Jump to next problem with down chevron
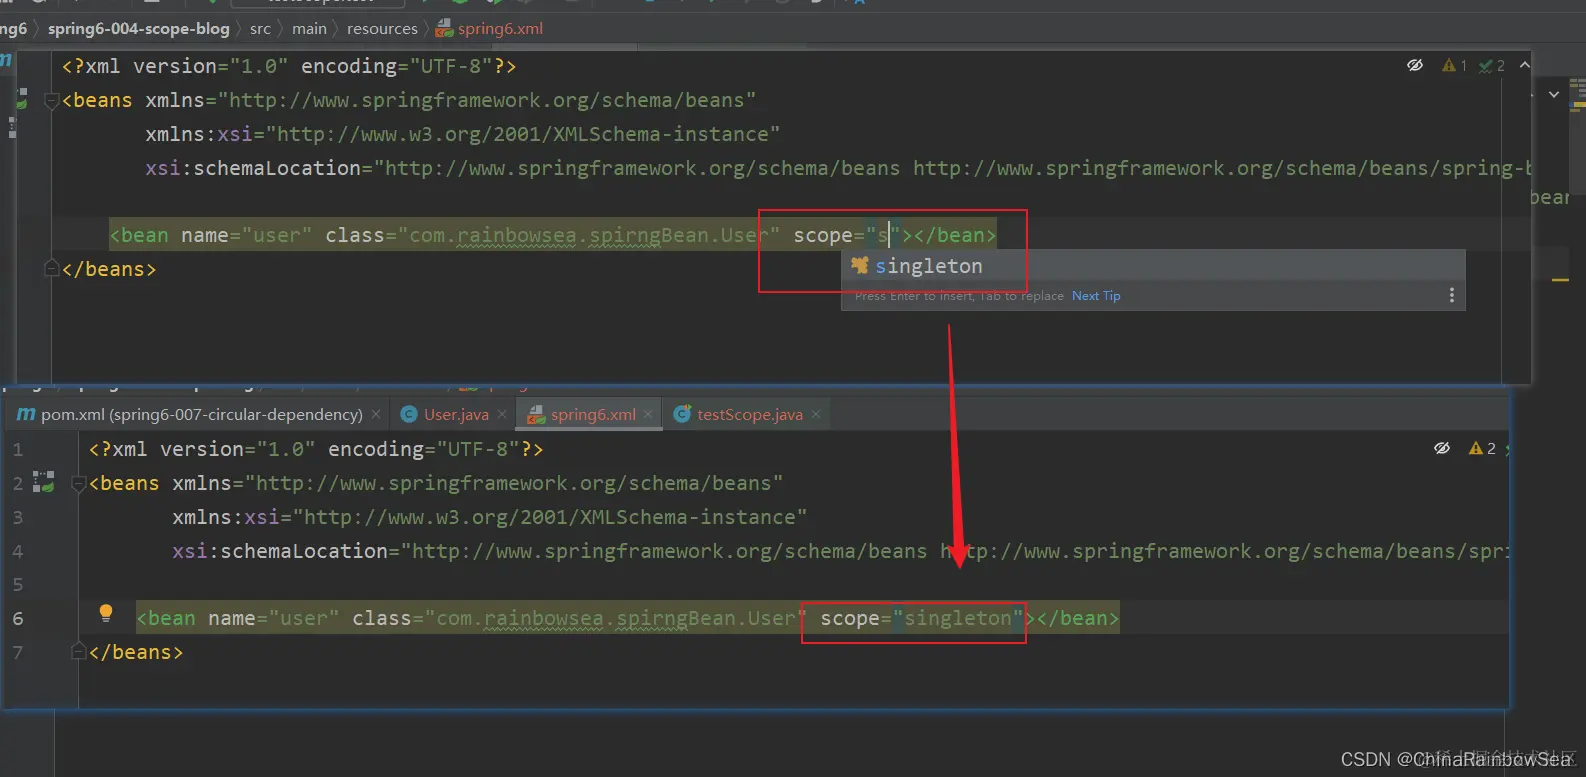The image size is (1586, 777). click(1554, 94)
